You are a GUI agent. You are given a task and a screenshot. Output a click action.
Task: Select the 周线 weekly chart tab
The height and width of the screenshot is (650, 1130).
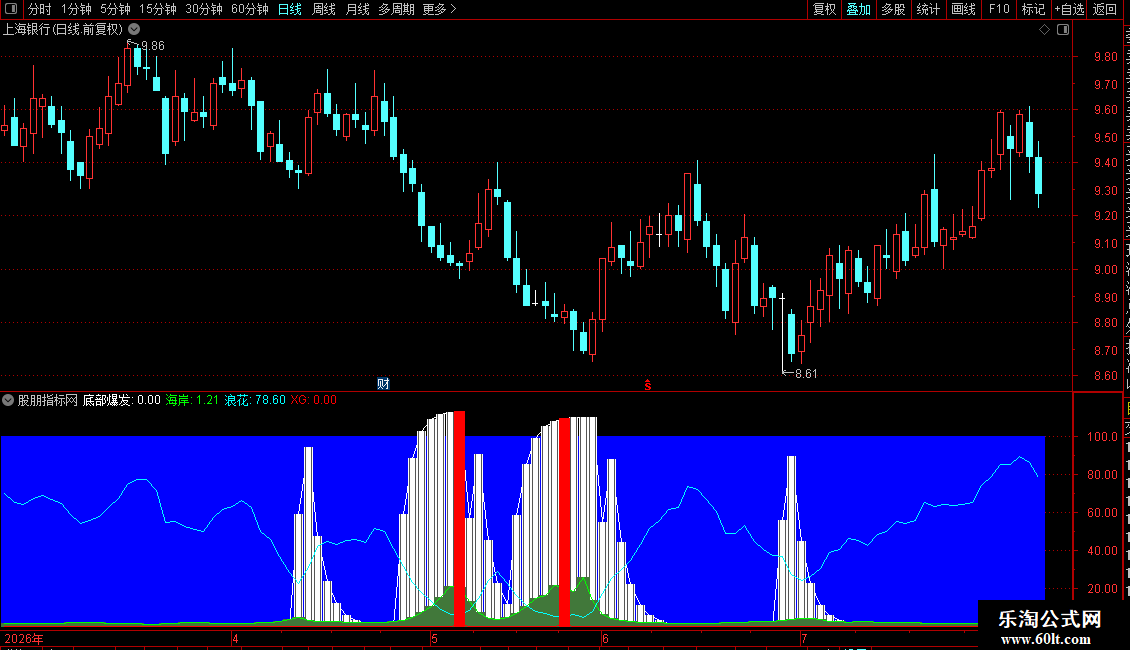(x=324, y=9)
